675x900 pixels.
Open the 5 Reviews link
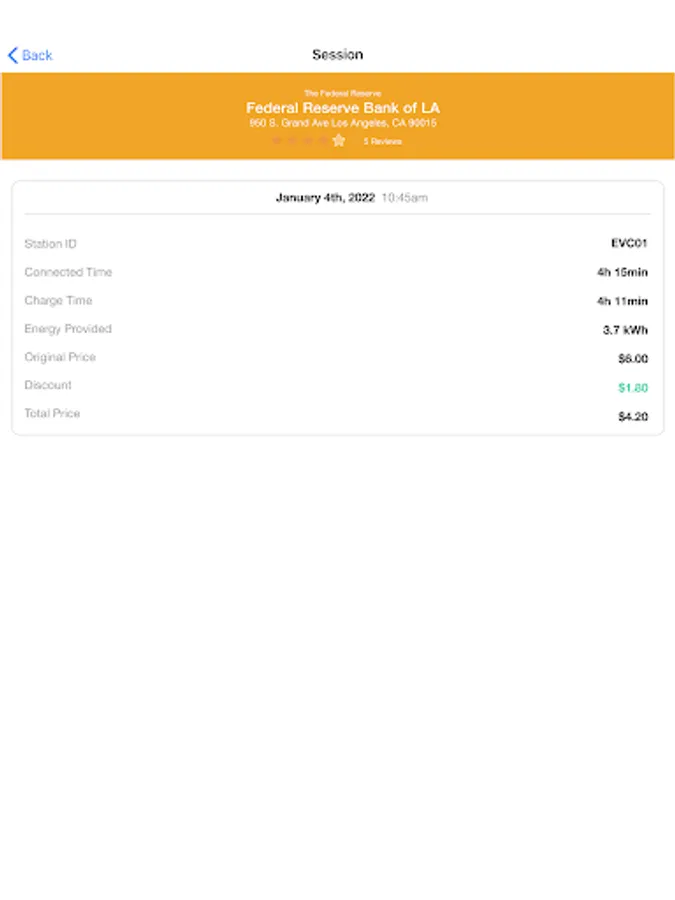(x=382, y=142)
